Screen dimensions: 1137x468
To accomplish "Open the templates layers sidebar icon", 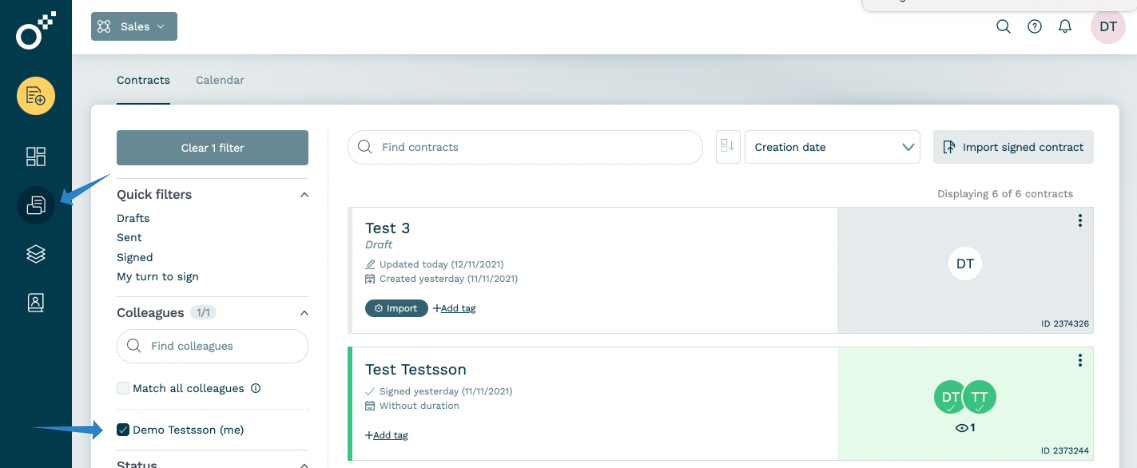I will [x=36, y=254].
